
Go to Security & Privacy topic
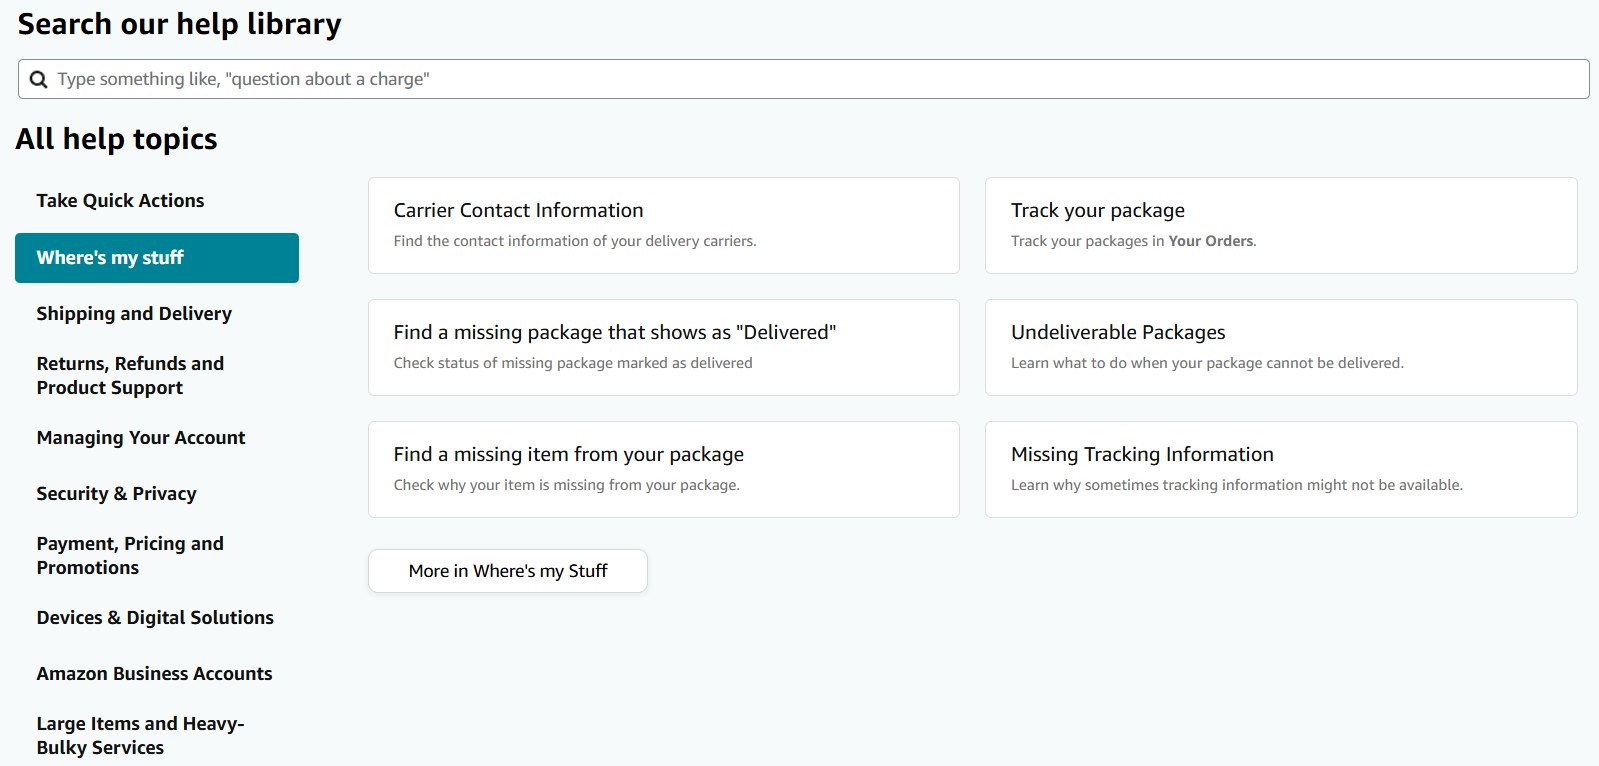(x=116, y=494)
